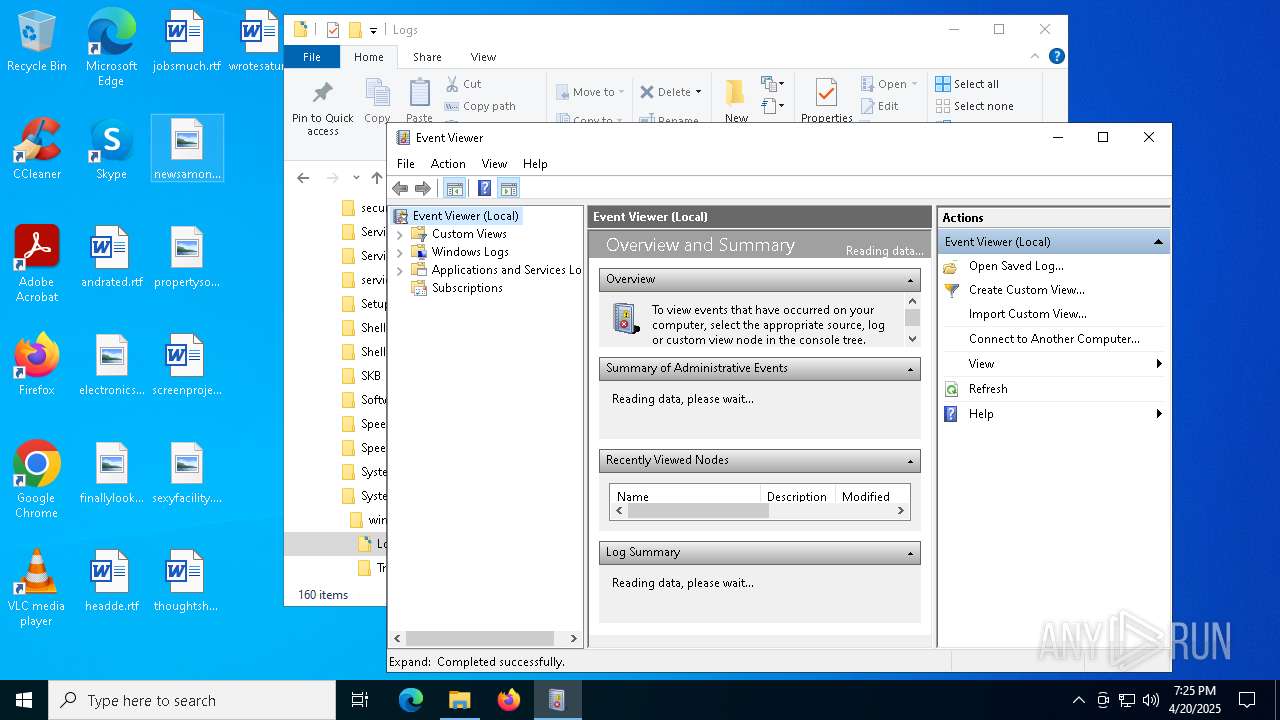Click Import Custom View action
This screenshot has width=1280, height=720.
tap(1027, 314)
